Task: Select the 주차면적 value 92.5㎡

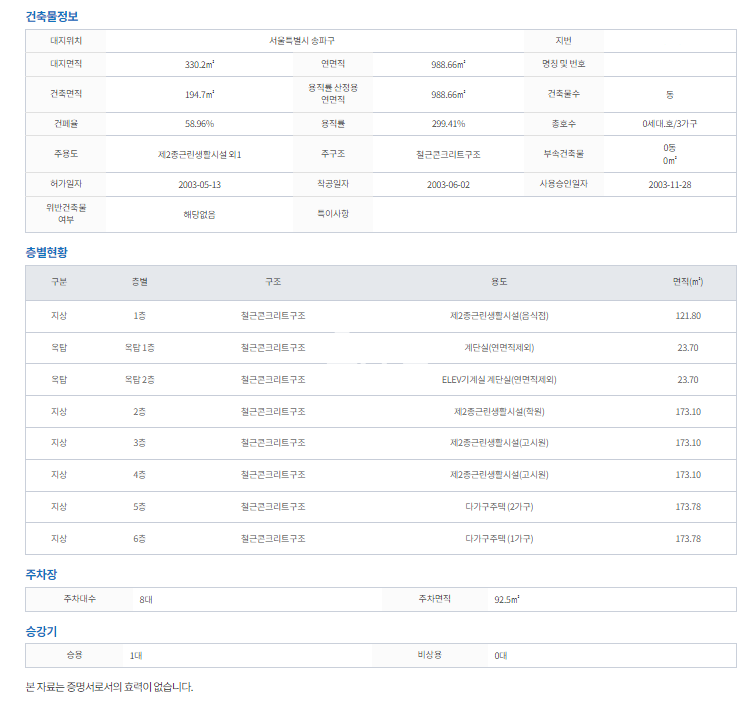Action: click(507, 599)
